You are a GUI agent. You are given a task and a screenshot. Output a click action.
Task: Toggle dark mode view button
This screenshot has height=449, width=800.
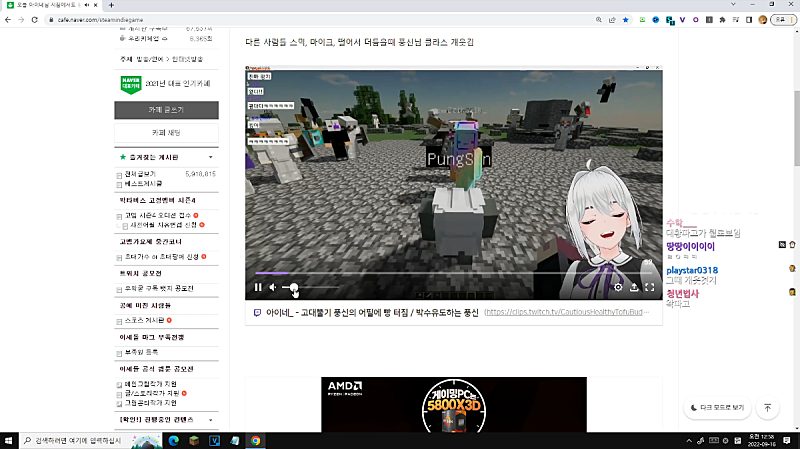coord(717,407)
